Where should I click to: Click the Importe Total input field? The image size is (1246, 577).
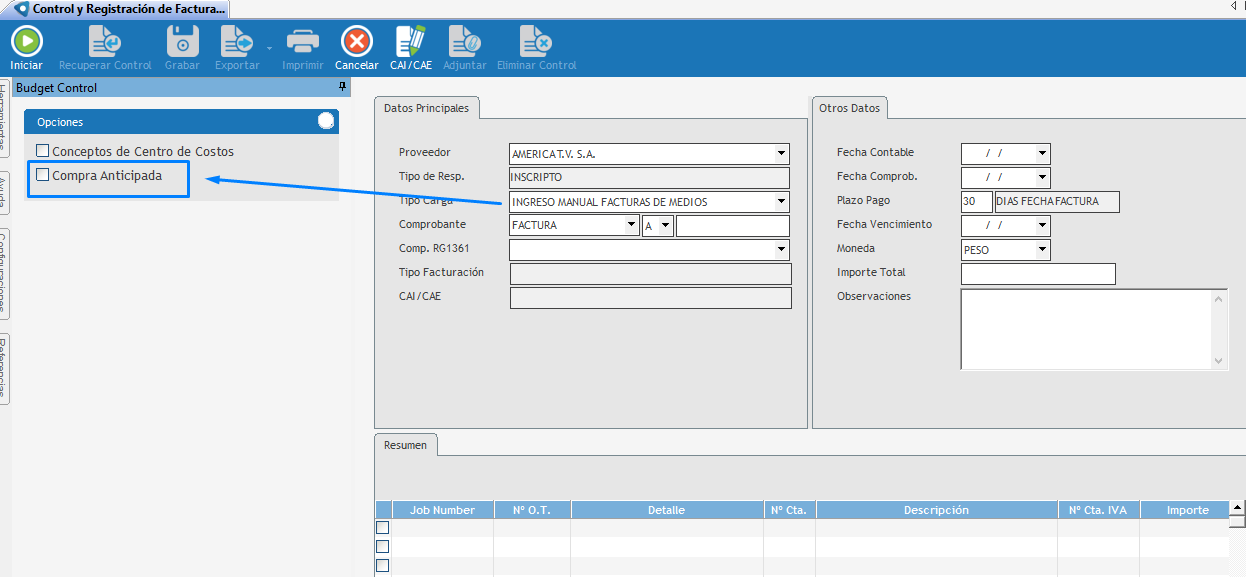[x=1037, y=274]
